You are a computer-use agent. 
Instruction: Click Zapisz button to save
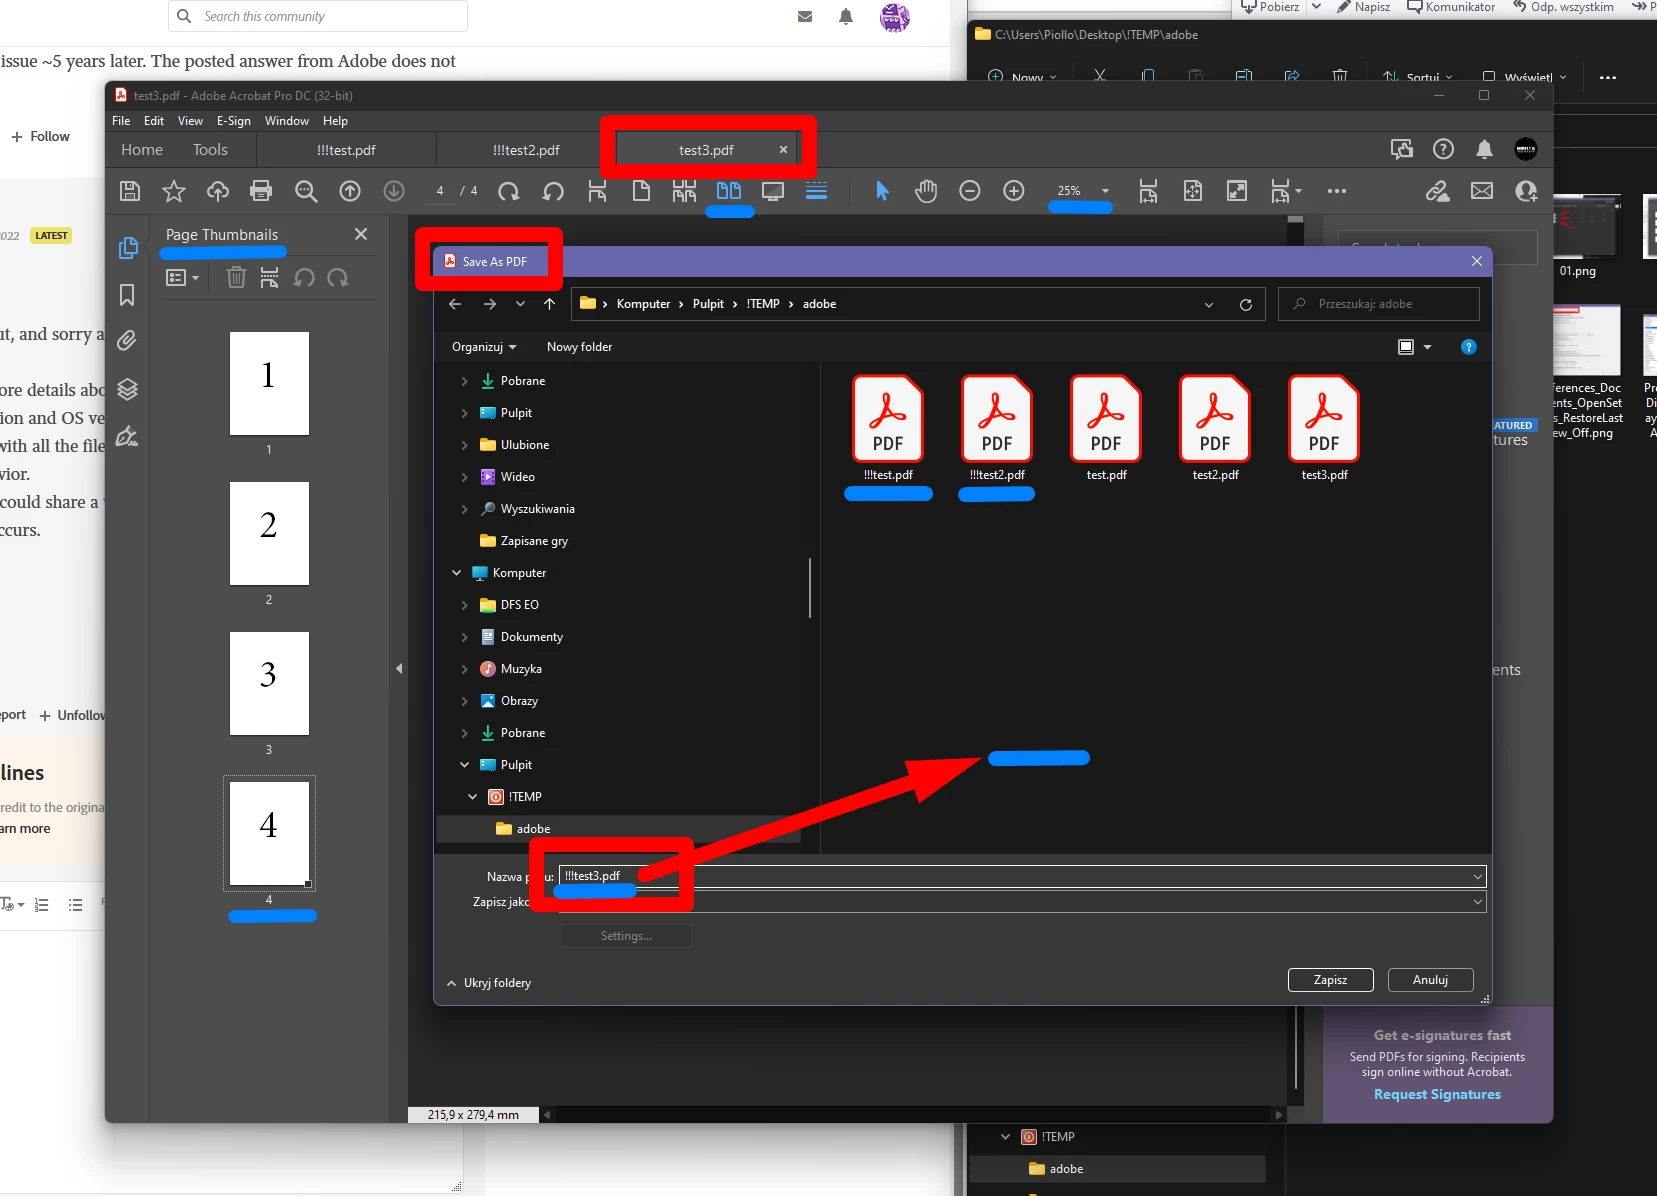point(1330,980)
